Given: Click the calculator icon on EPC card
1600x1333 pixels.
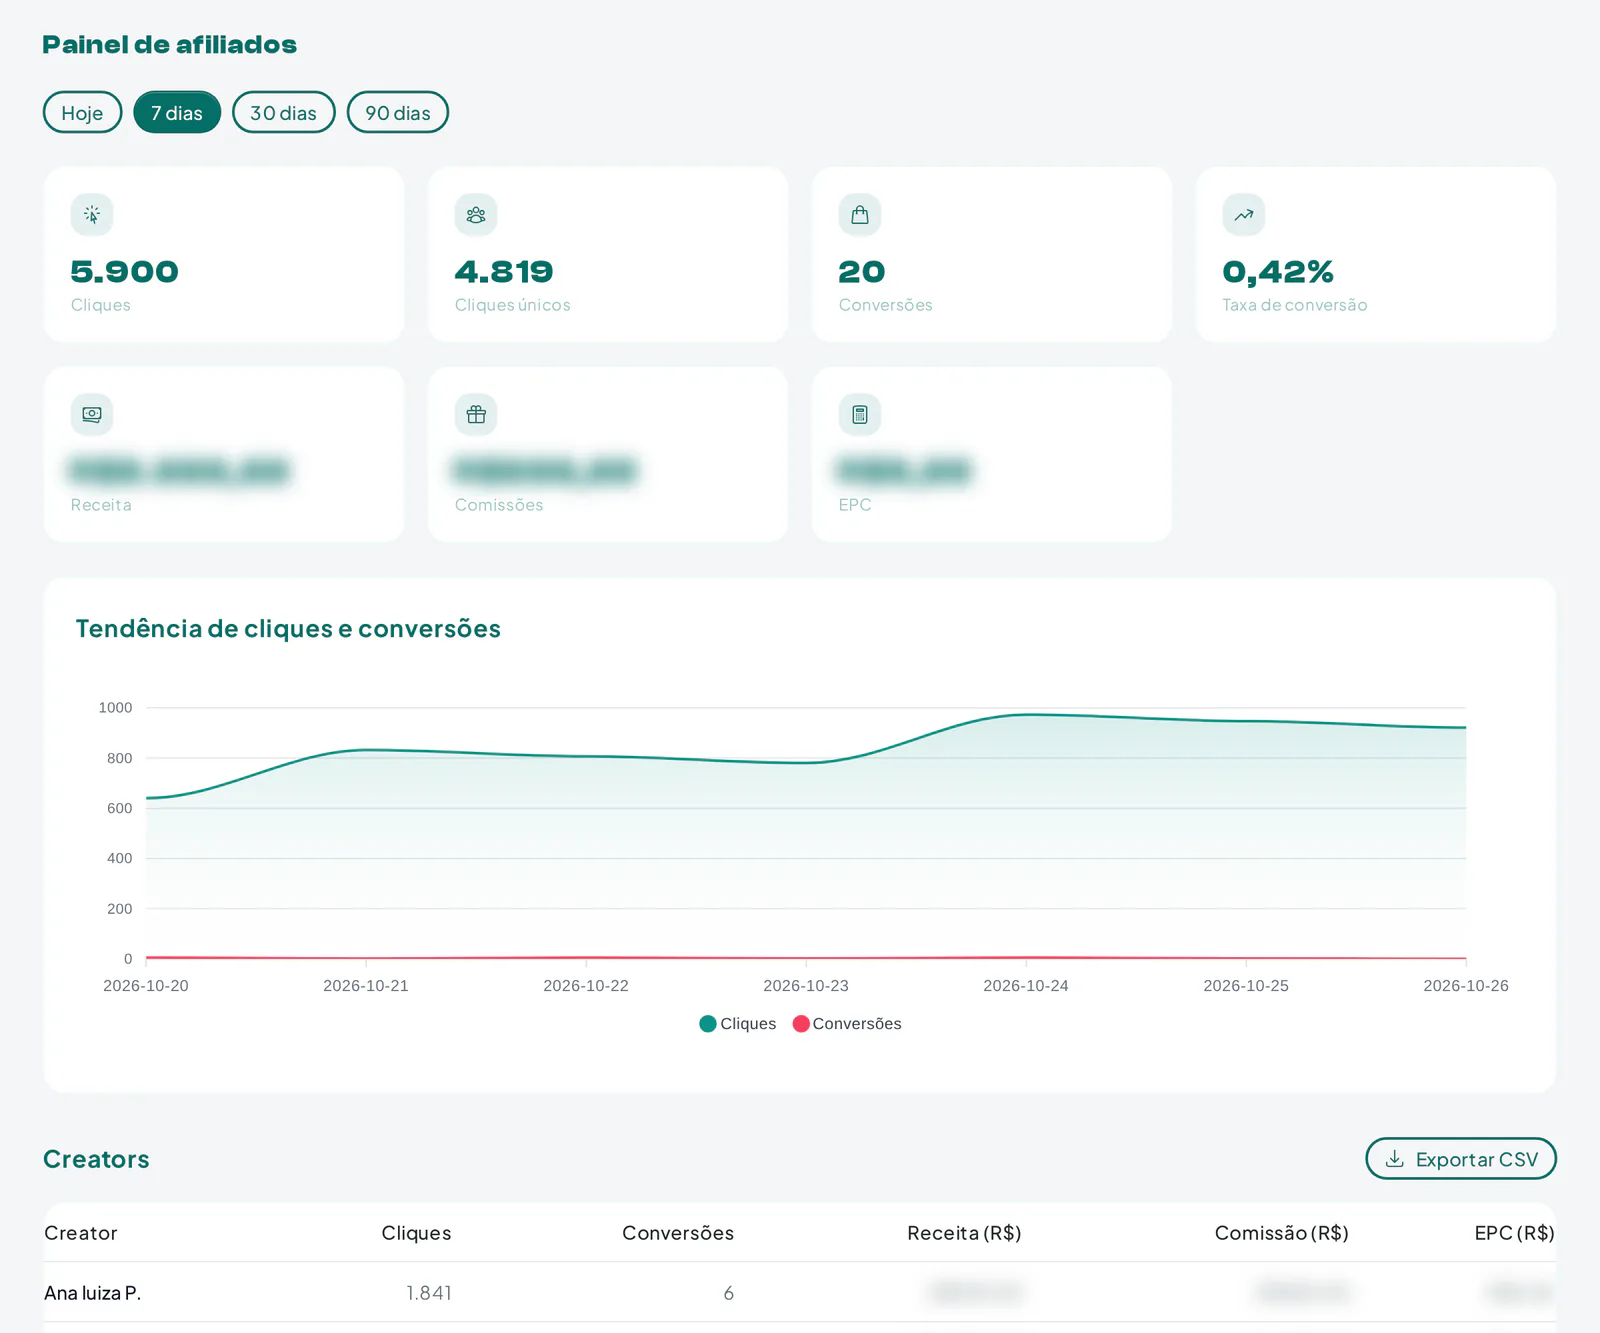Looking at the screenshot, I should coord(860,414).
